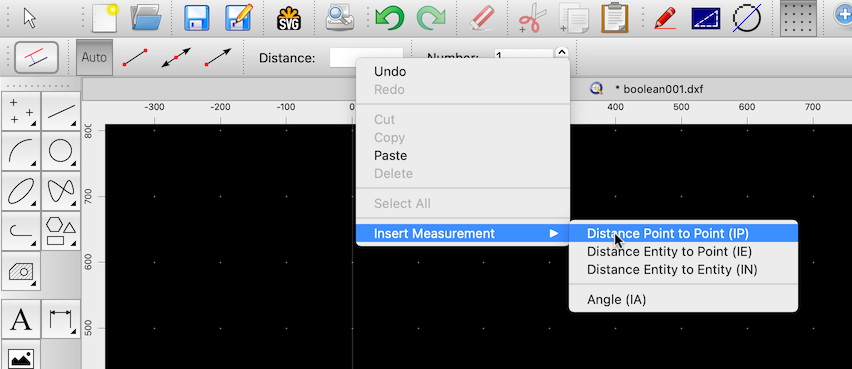Redo with the green arrow
The image size is (852, 369).
click(x=431, y=18)
